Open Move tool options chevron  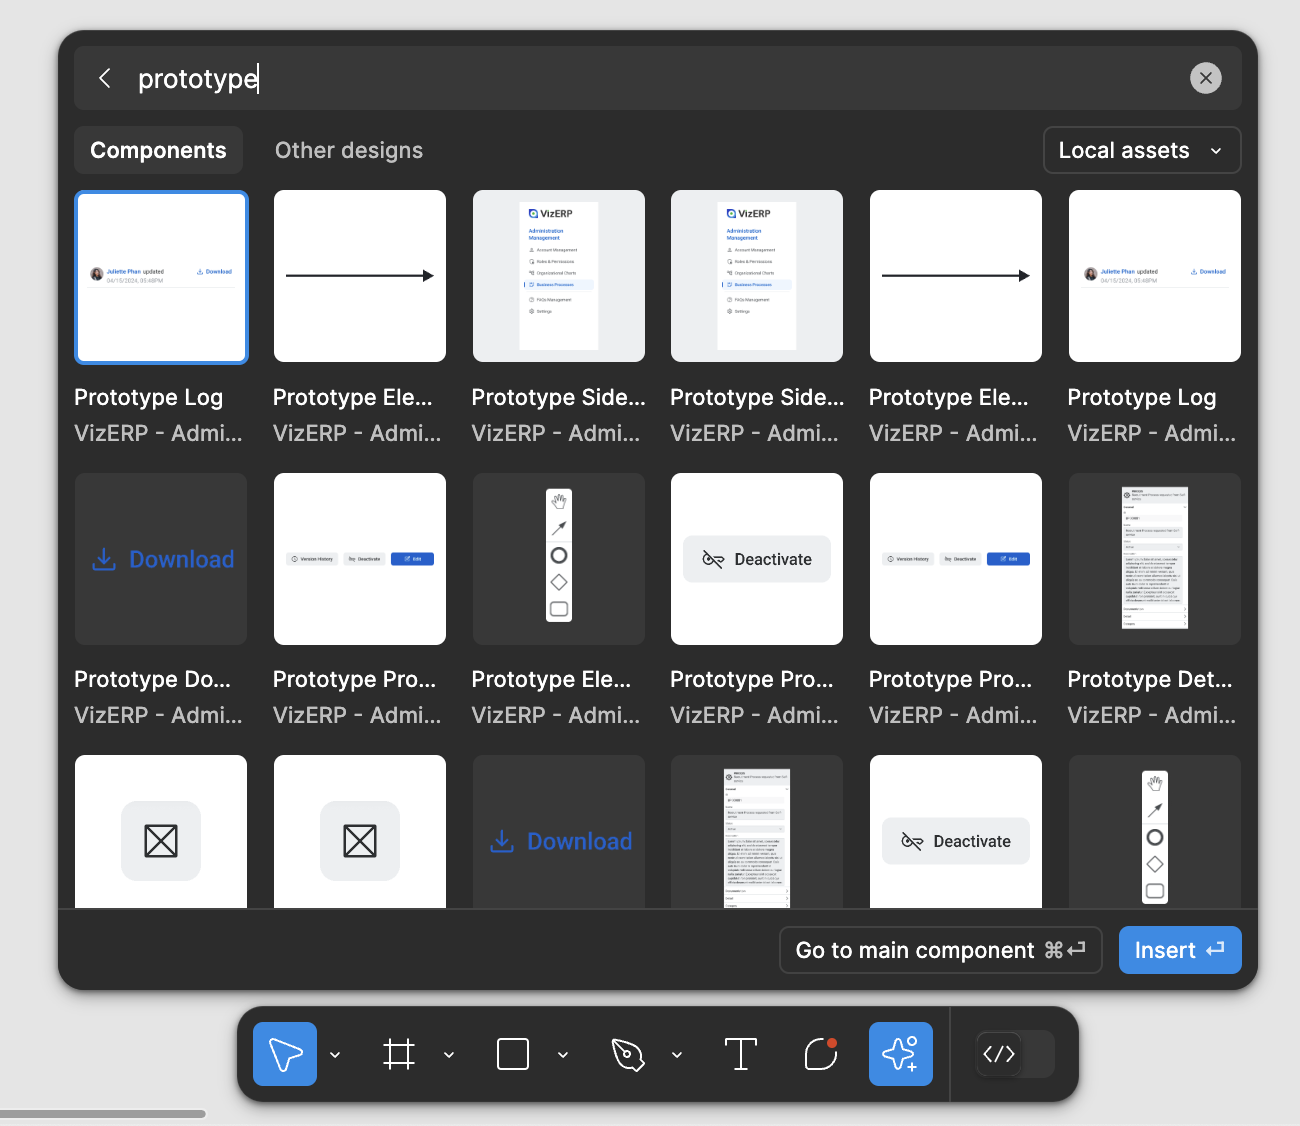335,1054
